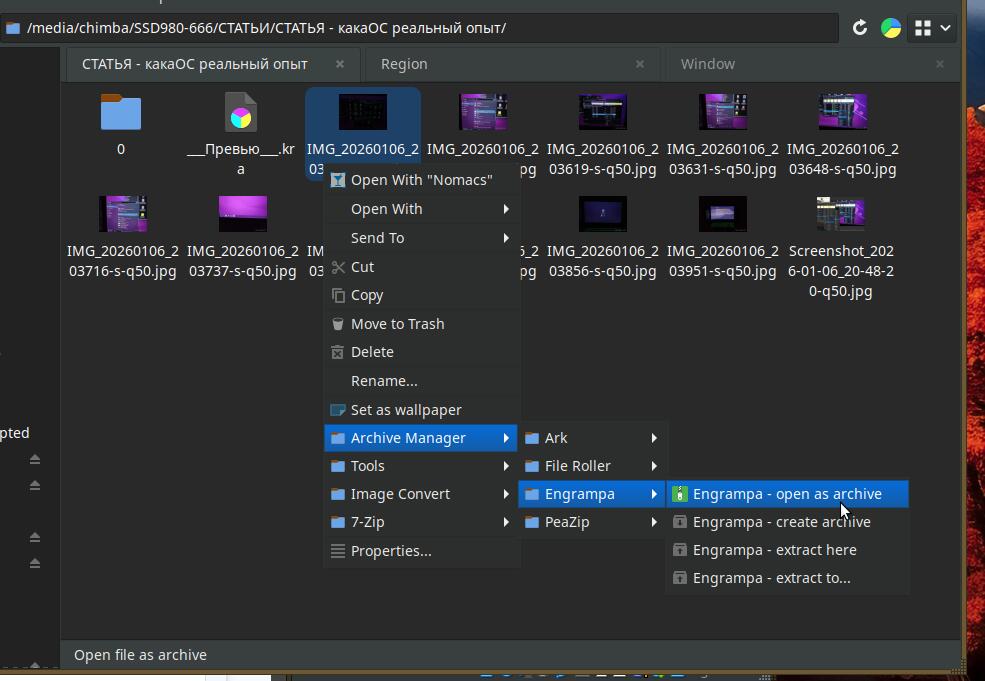Screen dimensions: 985x681
Task: Select Screenshot_2026-01-06 image thumbnail
Action: tap(841, 215)
